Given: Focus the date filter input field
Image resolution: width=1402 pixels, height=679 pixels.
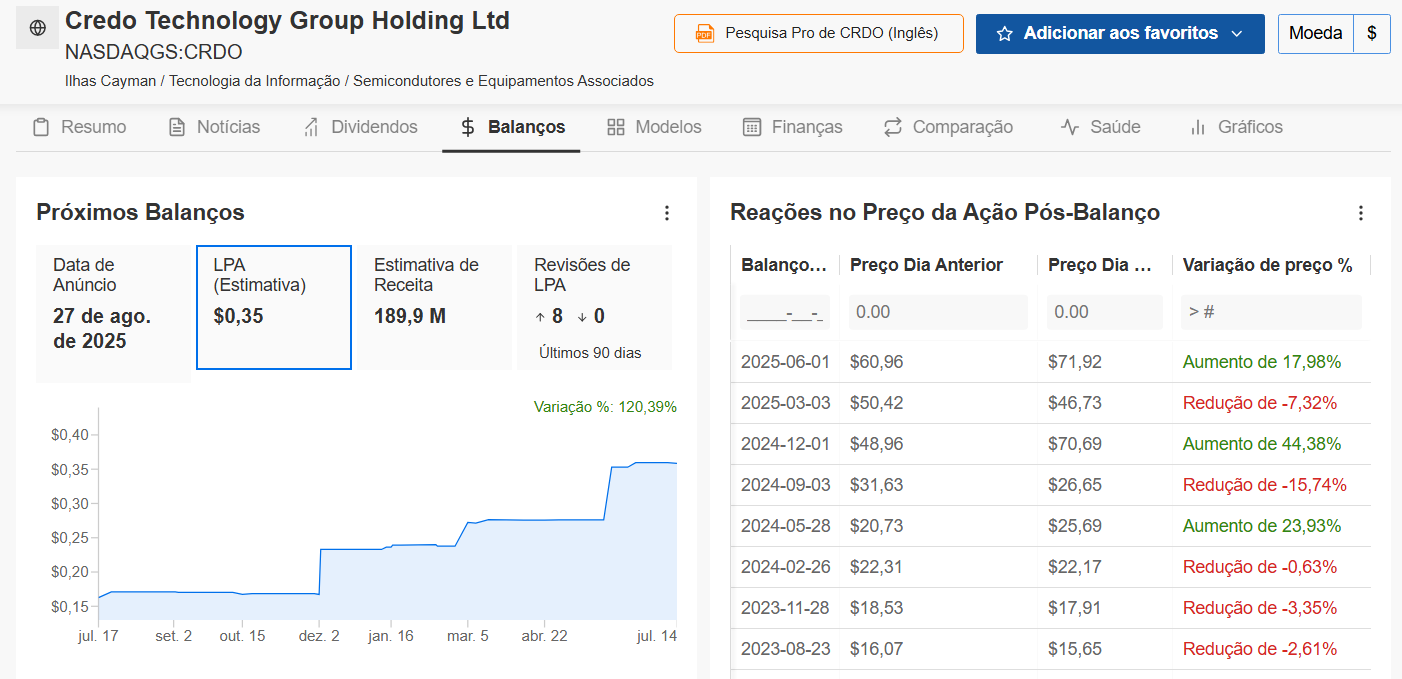Looking at the screenshot, I should (785, 312).
